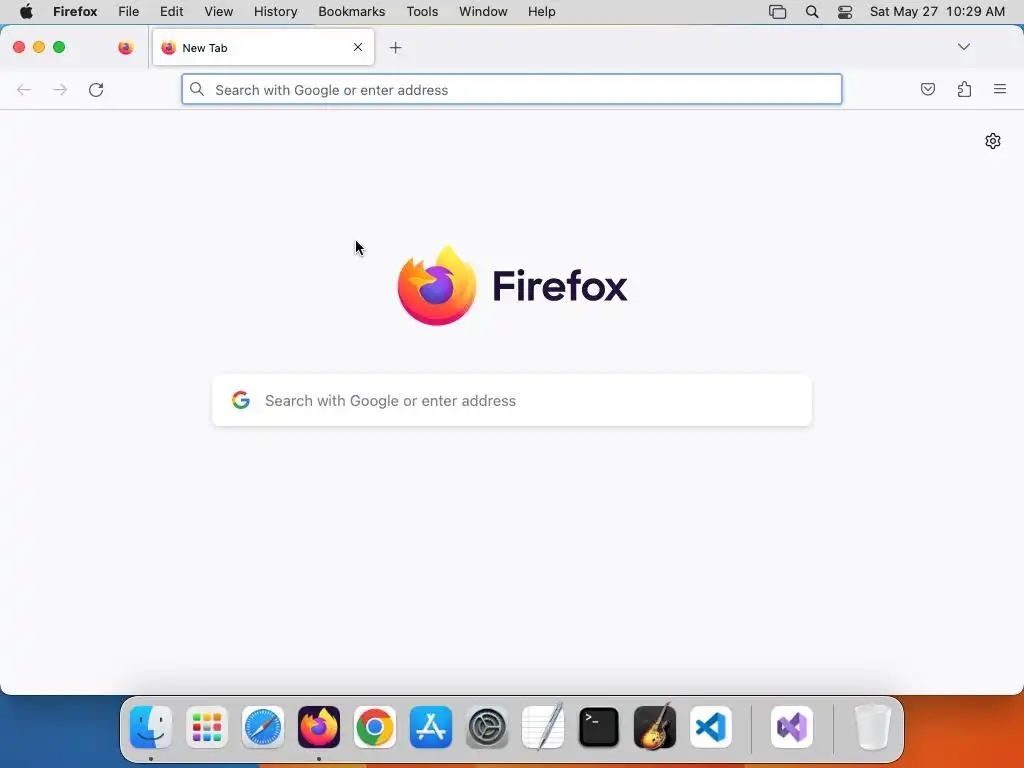Open the Firefox application menu
The image size is (1024, 768).
(75, 12)
